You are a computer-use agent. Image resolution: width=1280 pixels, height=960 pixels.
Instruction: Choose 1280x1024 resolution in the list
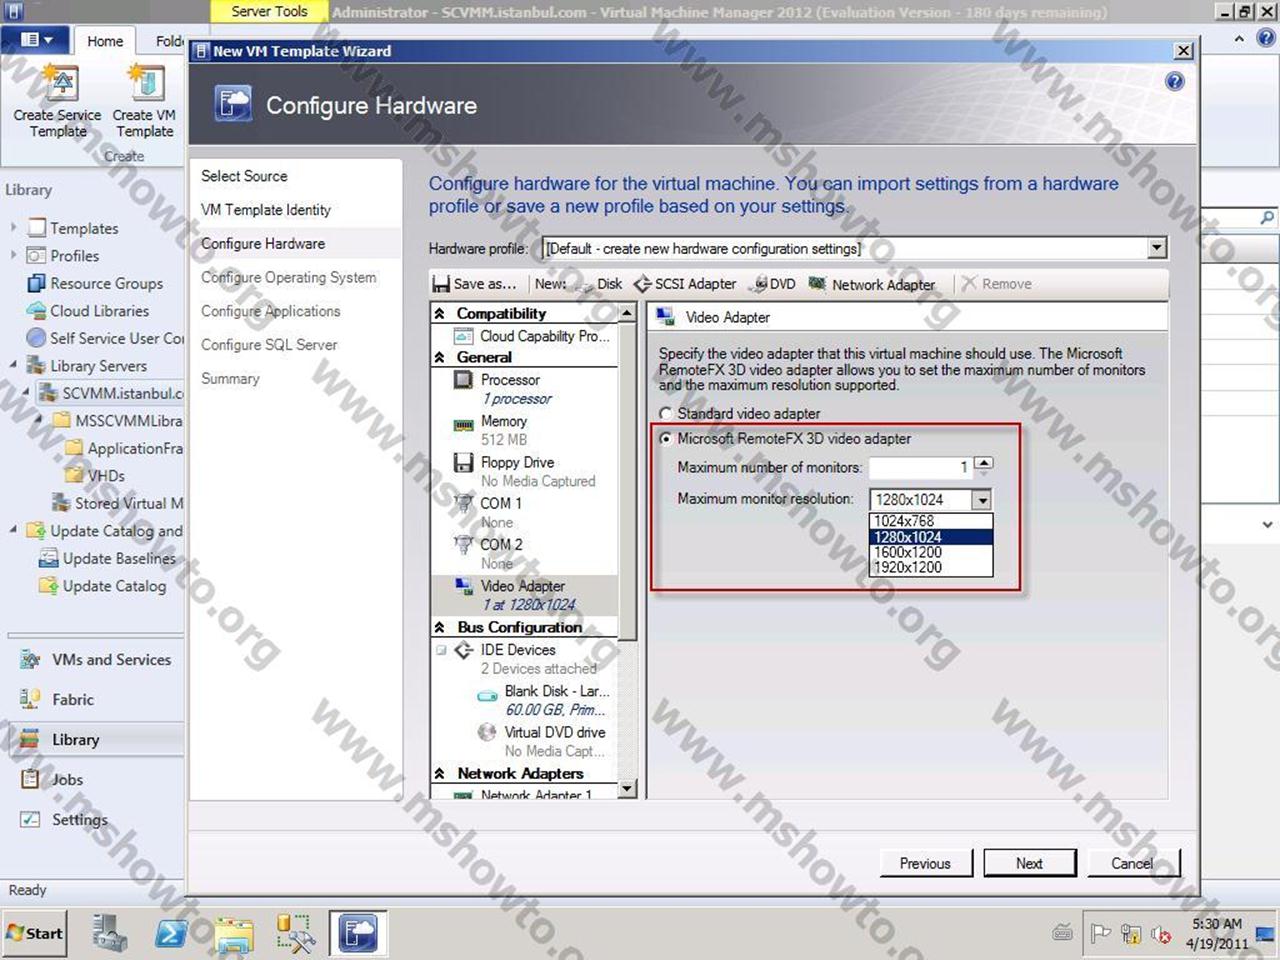(x=931, y=537)
